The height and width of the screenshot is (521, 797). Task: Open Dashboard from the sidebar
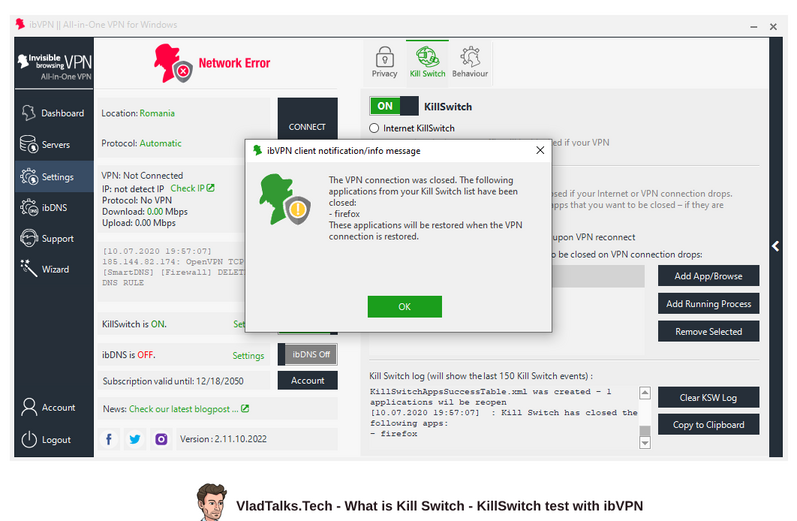53,113
